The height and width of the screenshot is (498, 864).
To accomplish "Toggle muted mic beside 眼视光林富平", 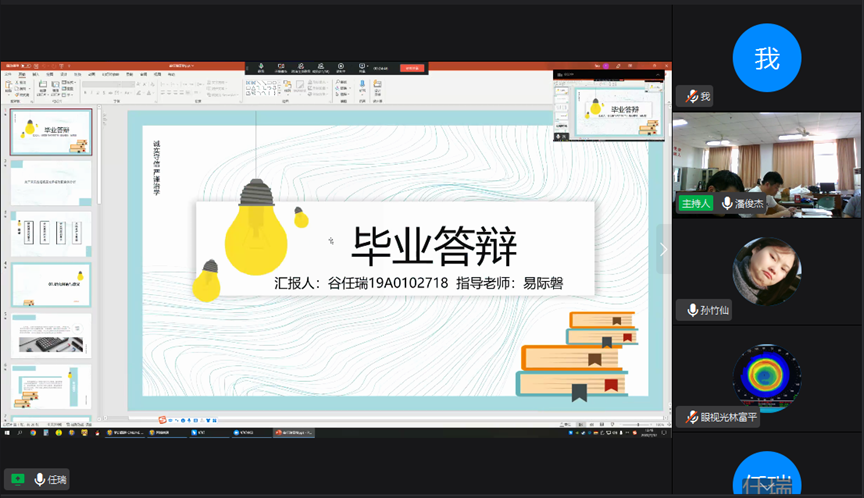I will (690, 418).
